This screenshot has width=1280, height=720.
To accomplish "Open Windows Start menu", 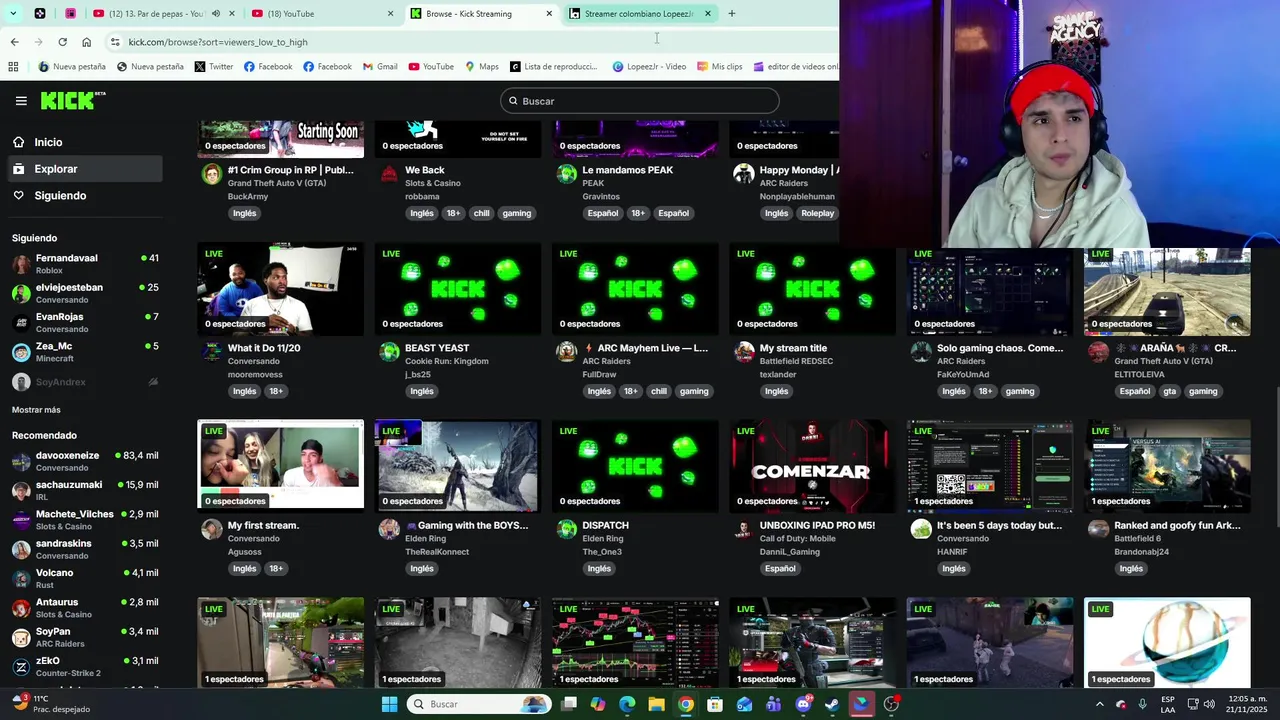I will click(389, 704).
